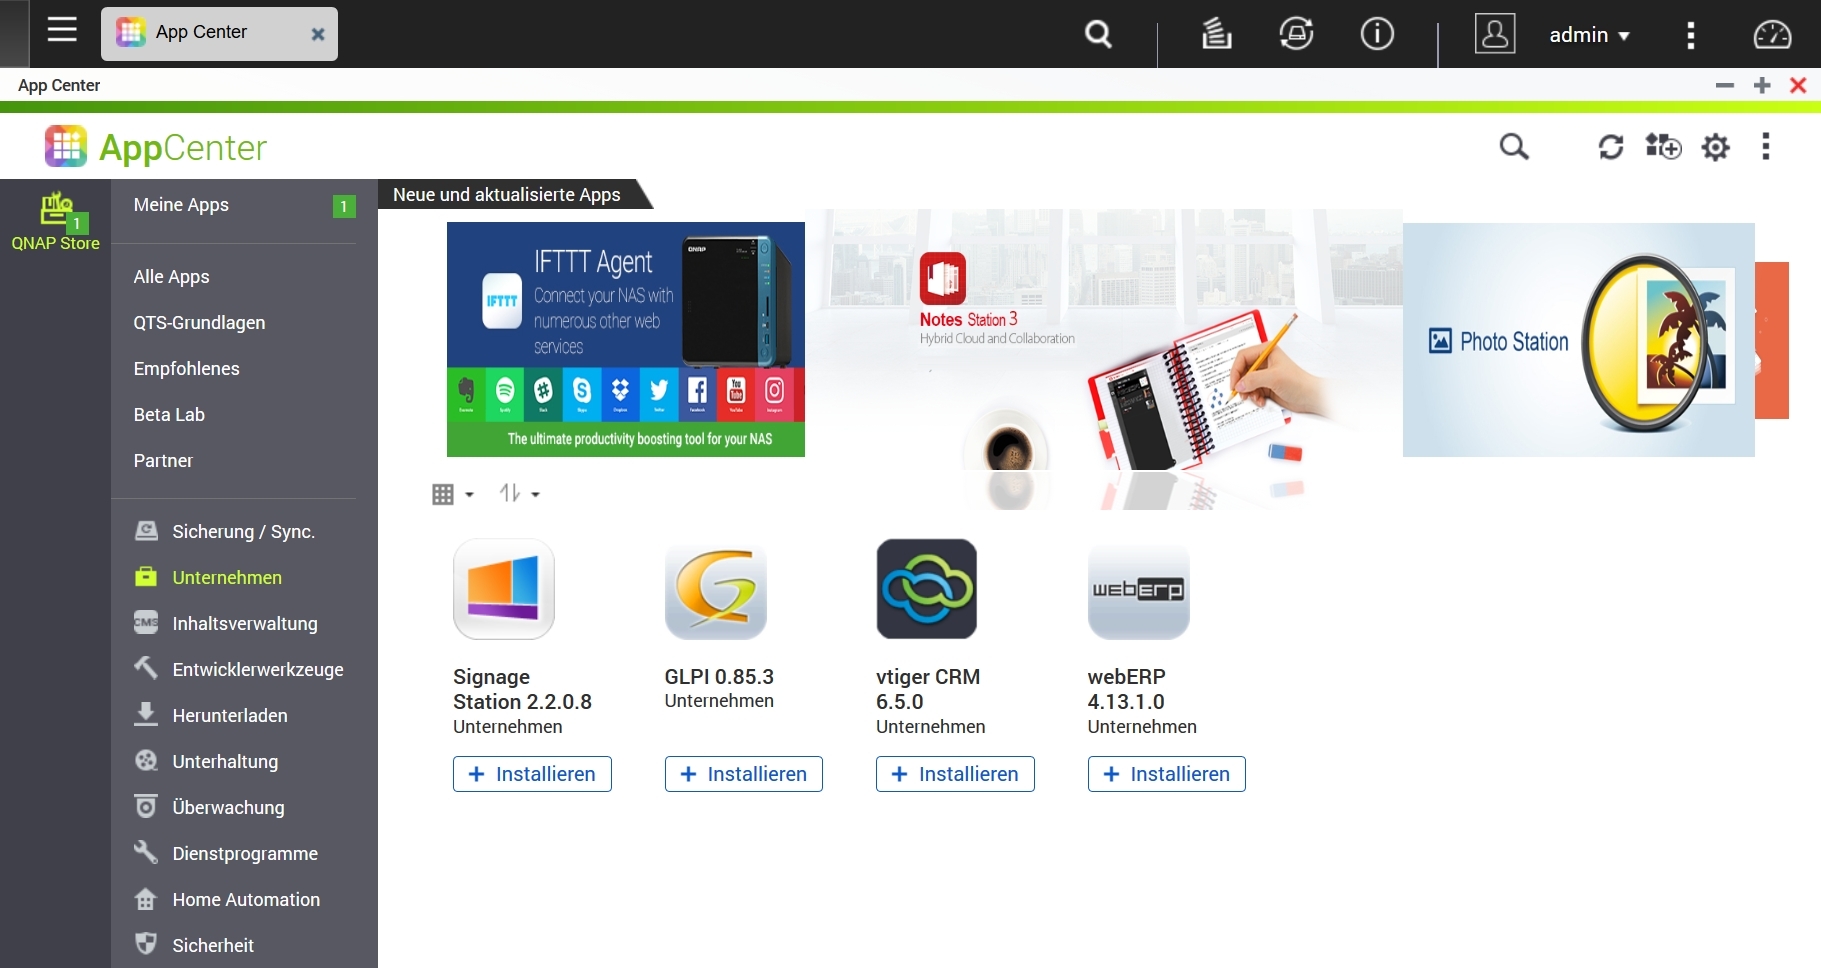The image size is (1821, 968).
Task: Close the App Center taskbar tab
Action: pyautogui.click(x=318, y=34)
